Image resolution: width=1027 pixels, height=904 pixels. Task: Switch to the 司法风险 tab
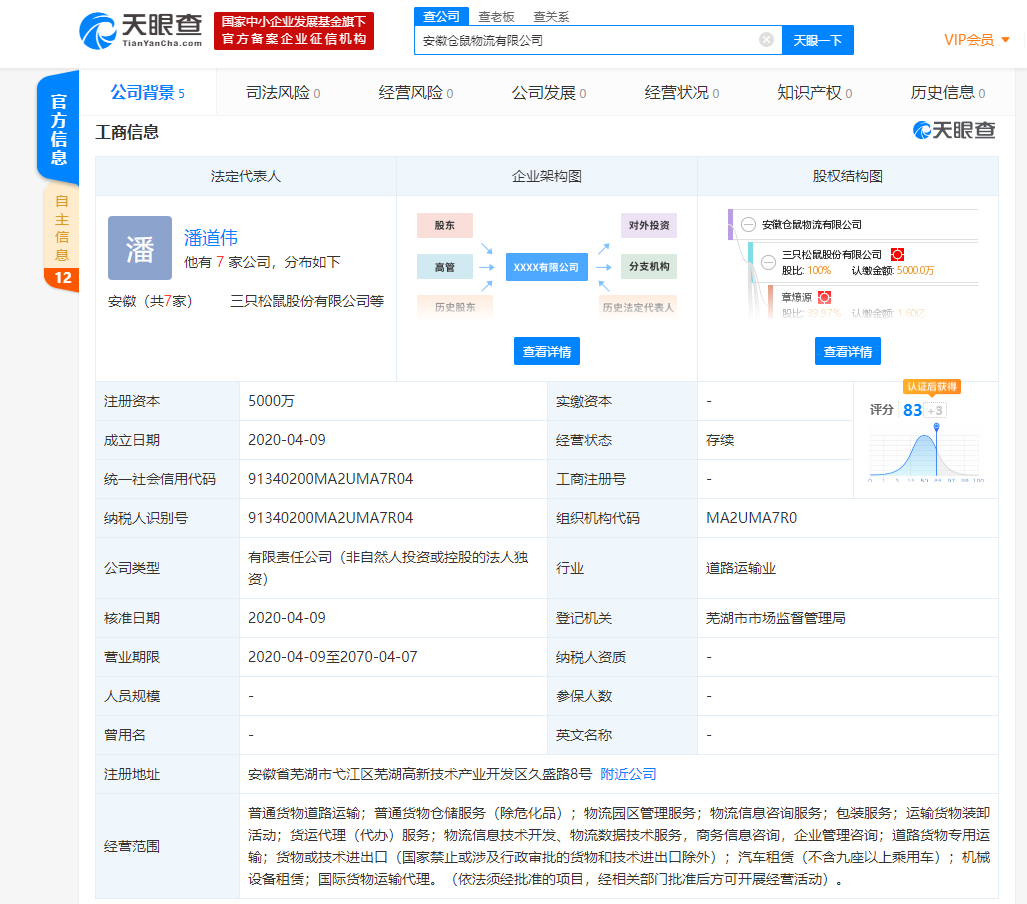coord(283,93)
